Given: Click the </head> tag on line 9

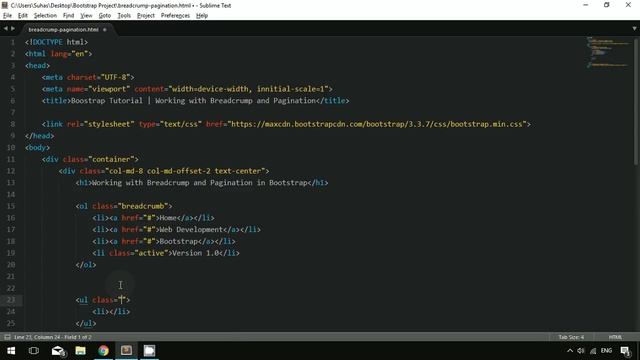Looking at the screenshot, I should 40,136.
